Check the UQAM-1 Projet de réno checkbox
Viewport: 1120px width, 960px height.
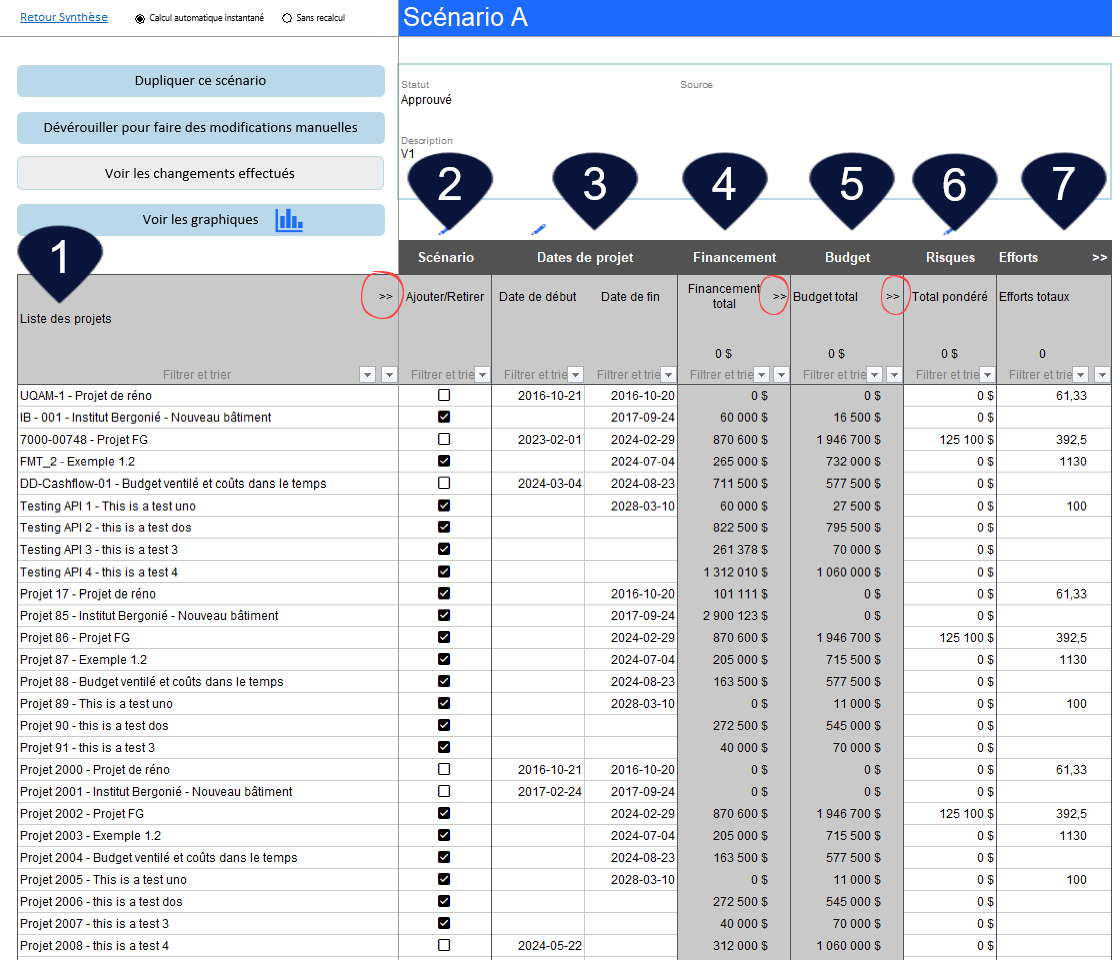click(444, 395)
